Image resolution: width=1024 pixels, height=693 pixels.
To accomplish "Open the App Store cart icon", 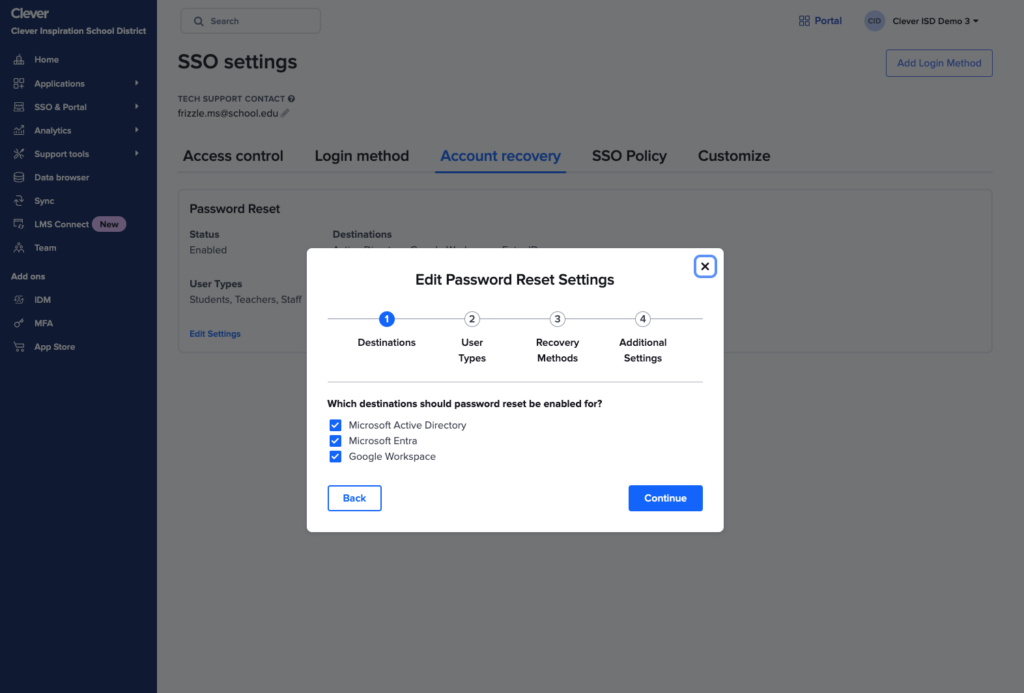I will (19, 347).
